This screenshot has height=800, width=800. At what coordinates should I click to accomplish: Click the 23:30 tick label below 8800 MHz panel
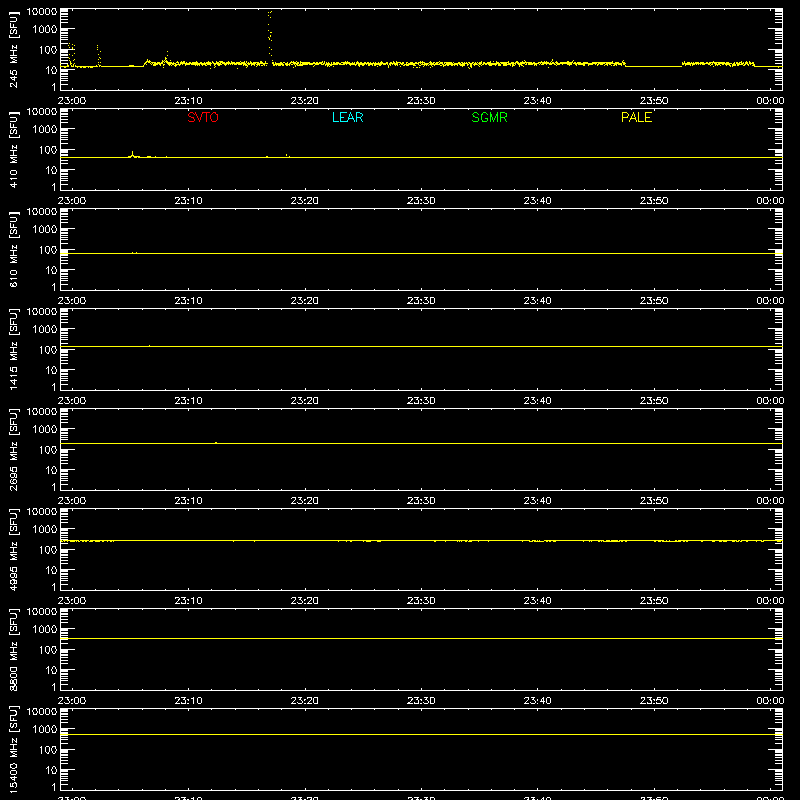point(421,701)
